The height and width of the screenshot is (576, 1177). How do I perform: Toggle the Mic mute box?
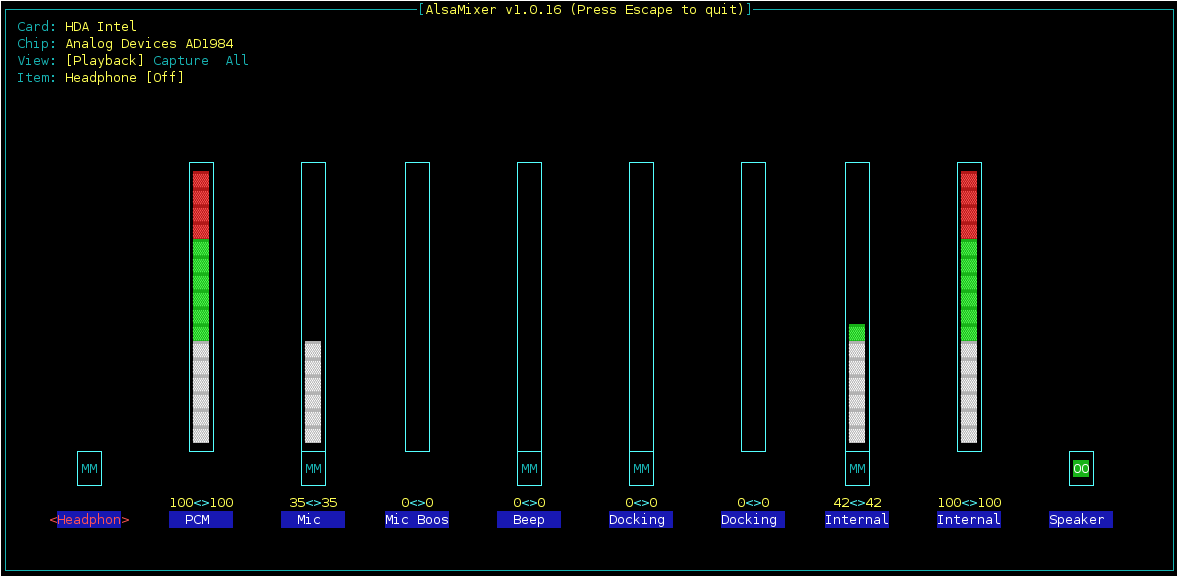pyautogui.click(x=313, y=469)
